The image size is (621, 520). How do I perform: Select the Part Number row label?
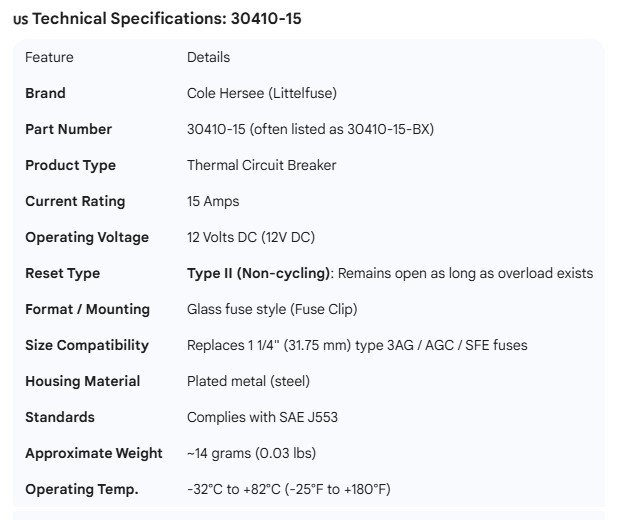[68, 129]
